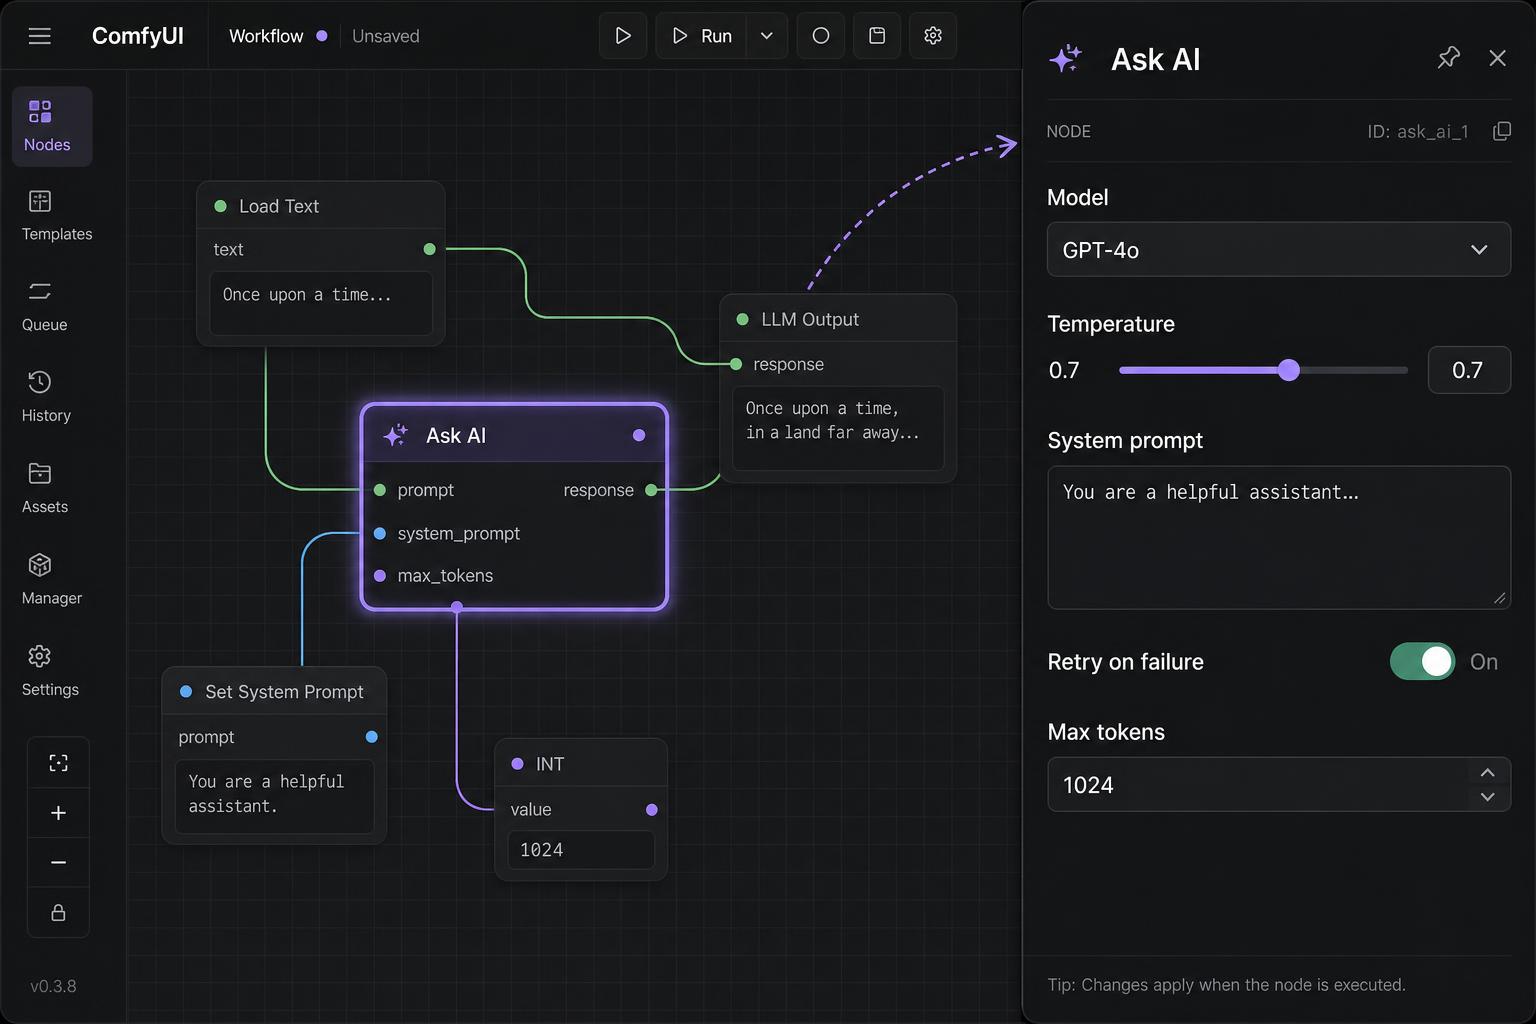Click the INT node value field 1024
1536x1024 pixels.
(x=580, y=850)
